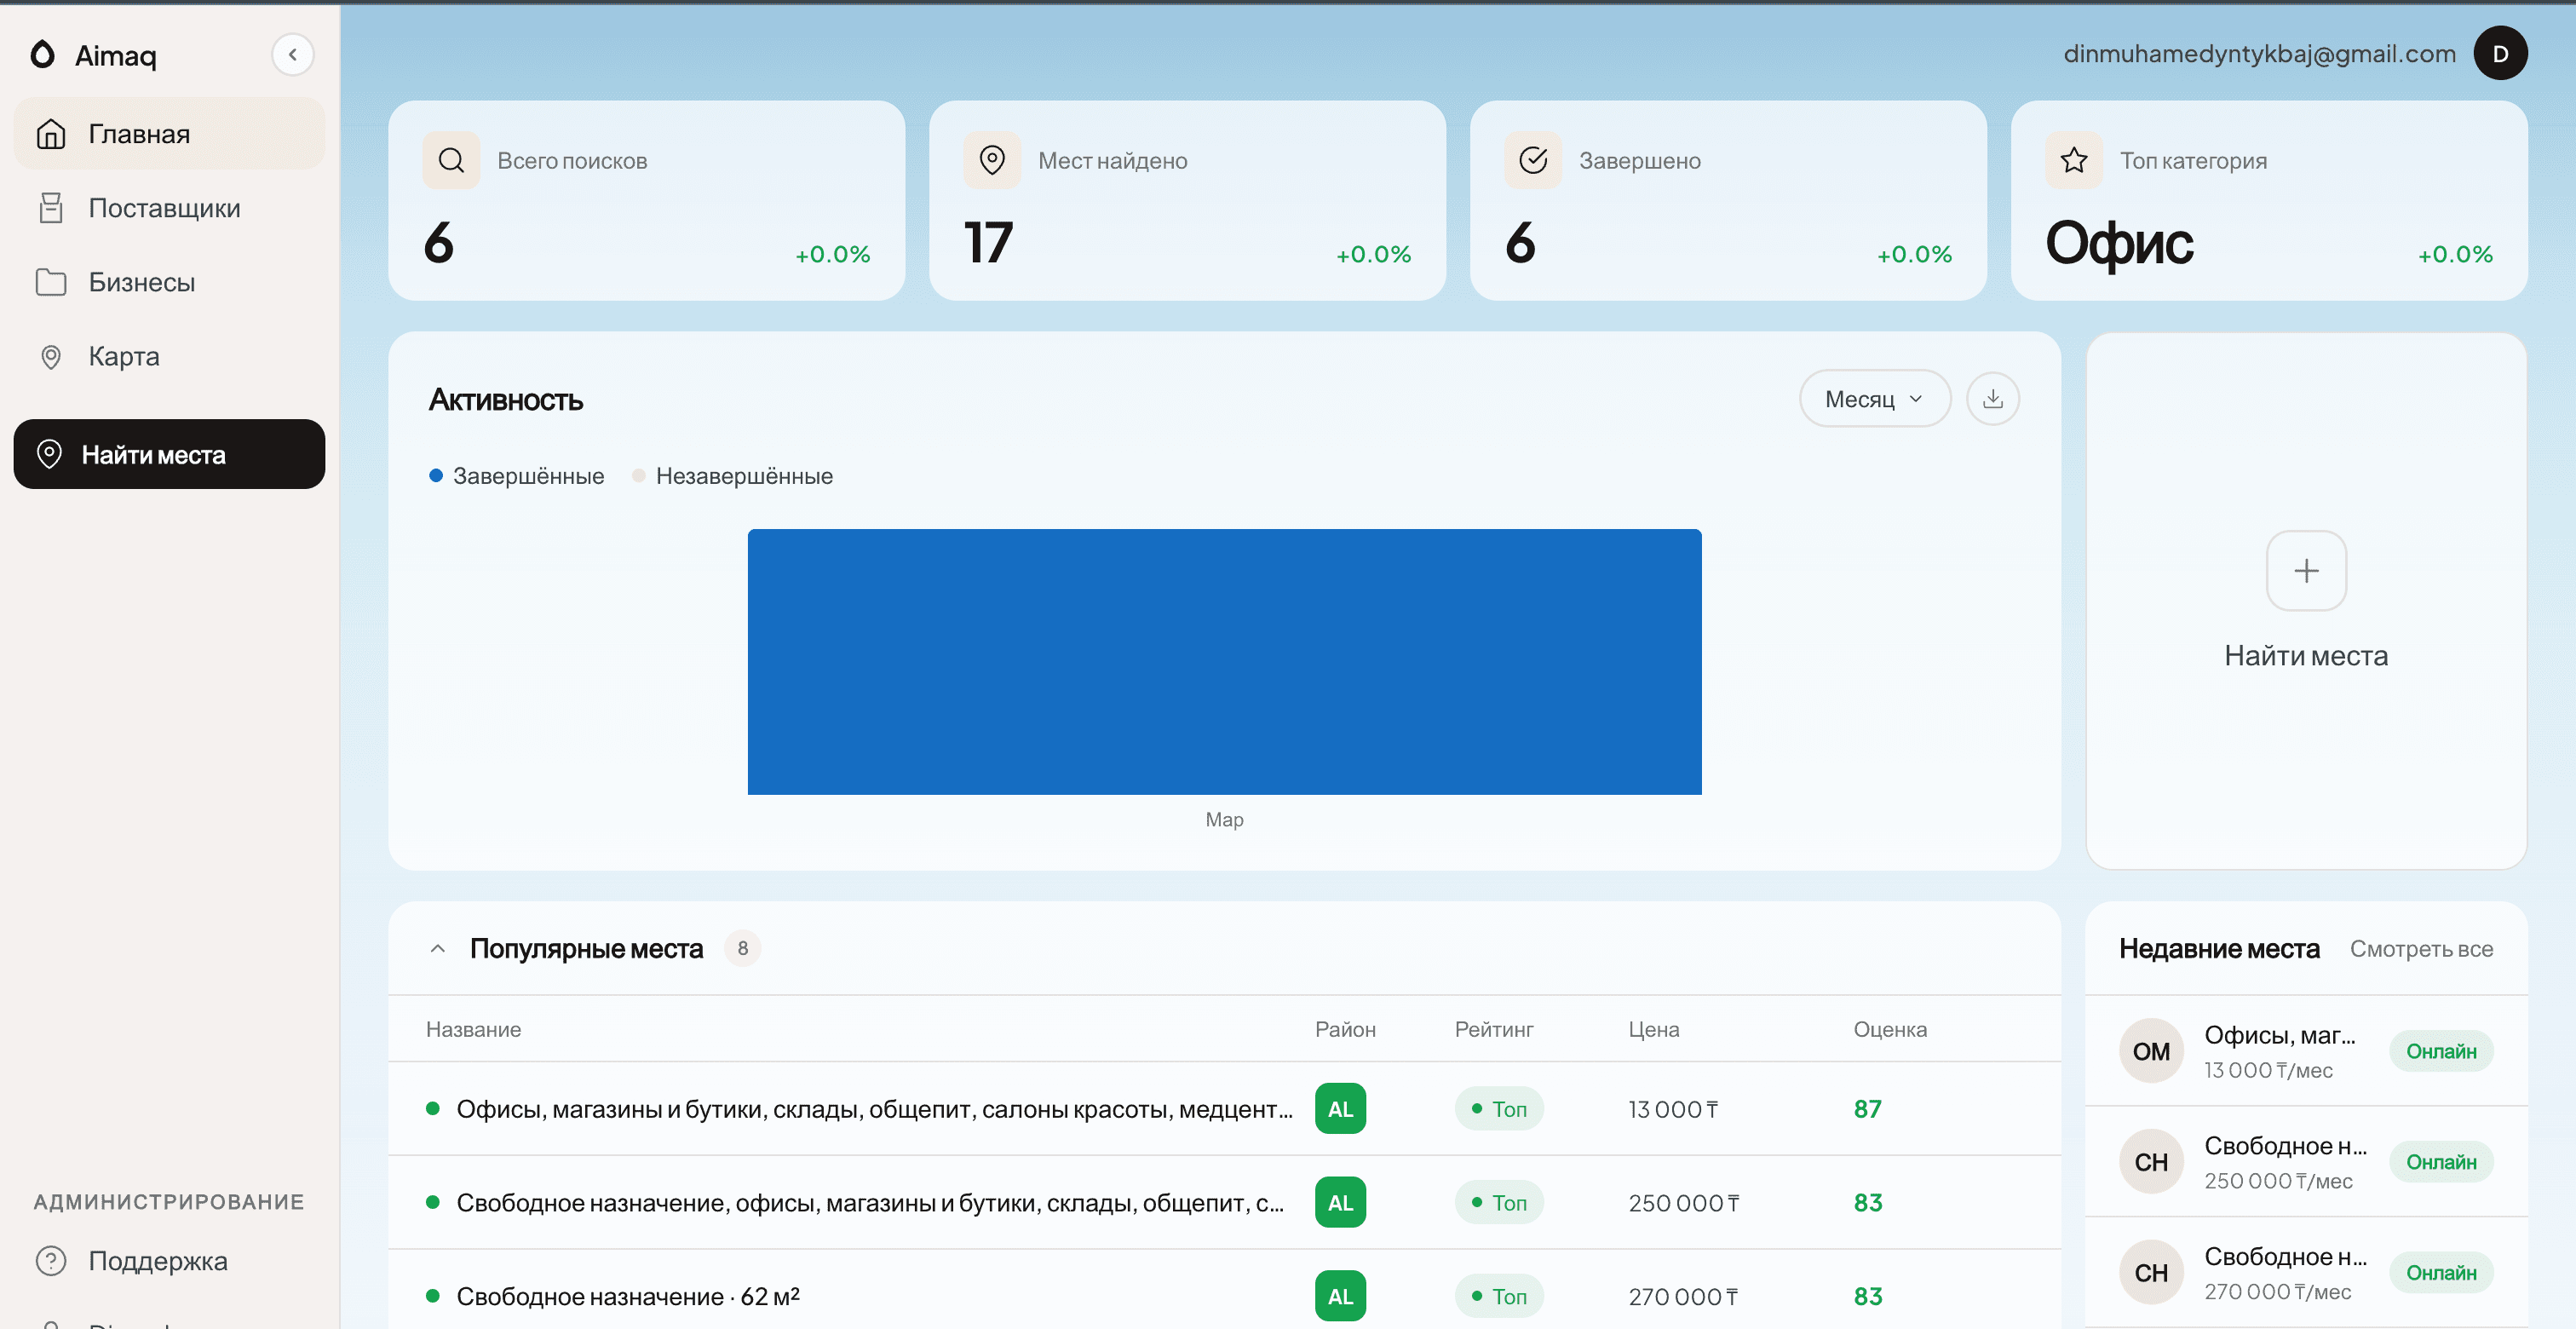Click the checkmark icon on Завершено card
Viewport: 2576px width, 1329px height.
tap(1532, 160)
